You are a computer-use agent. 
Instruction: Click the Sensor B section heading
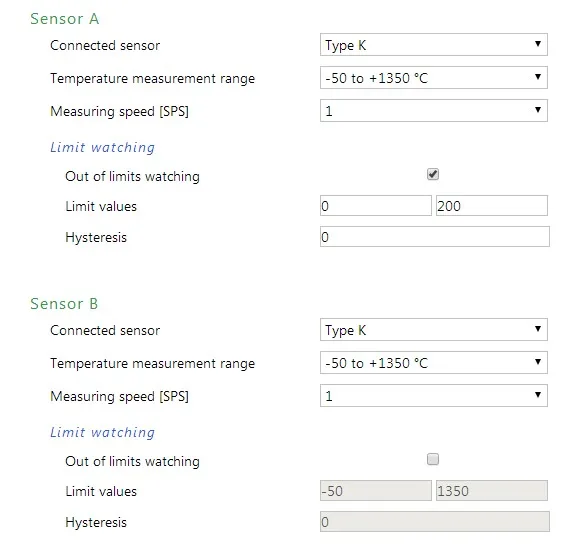point(64,304)
